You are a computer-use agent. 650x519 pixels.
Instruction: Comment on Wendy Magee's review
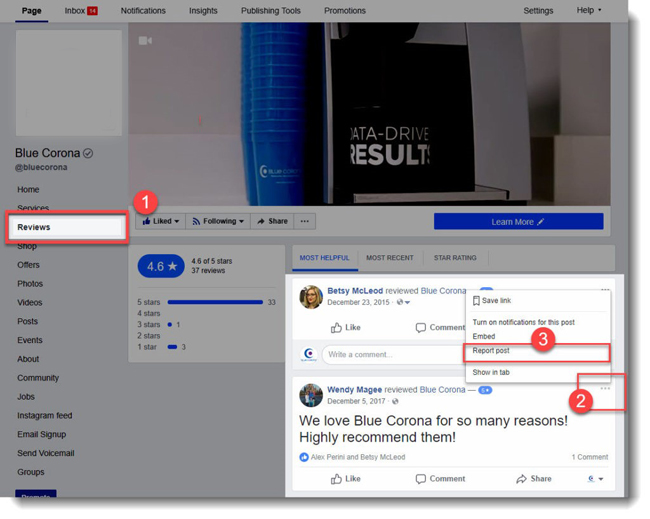click(x=440, y=479)
